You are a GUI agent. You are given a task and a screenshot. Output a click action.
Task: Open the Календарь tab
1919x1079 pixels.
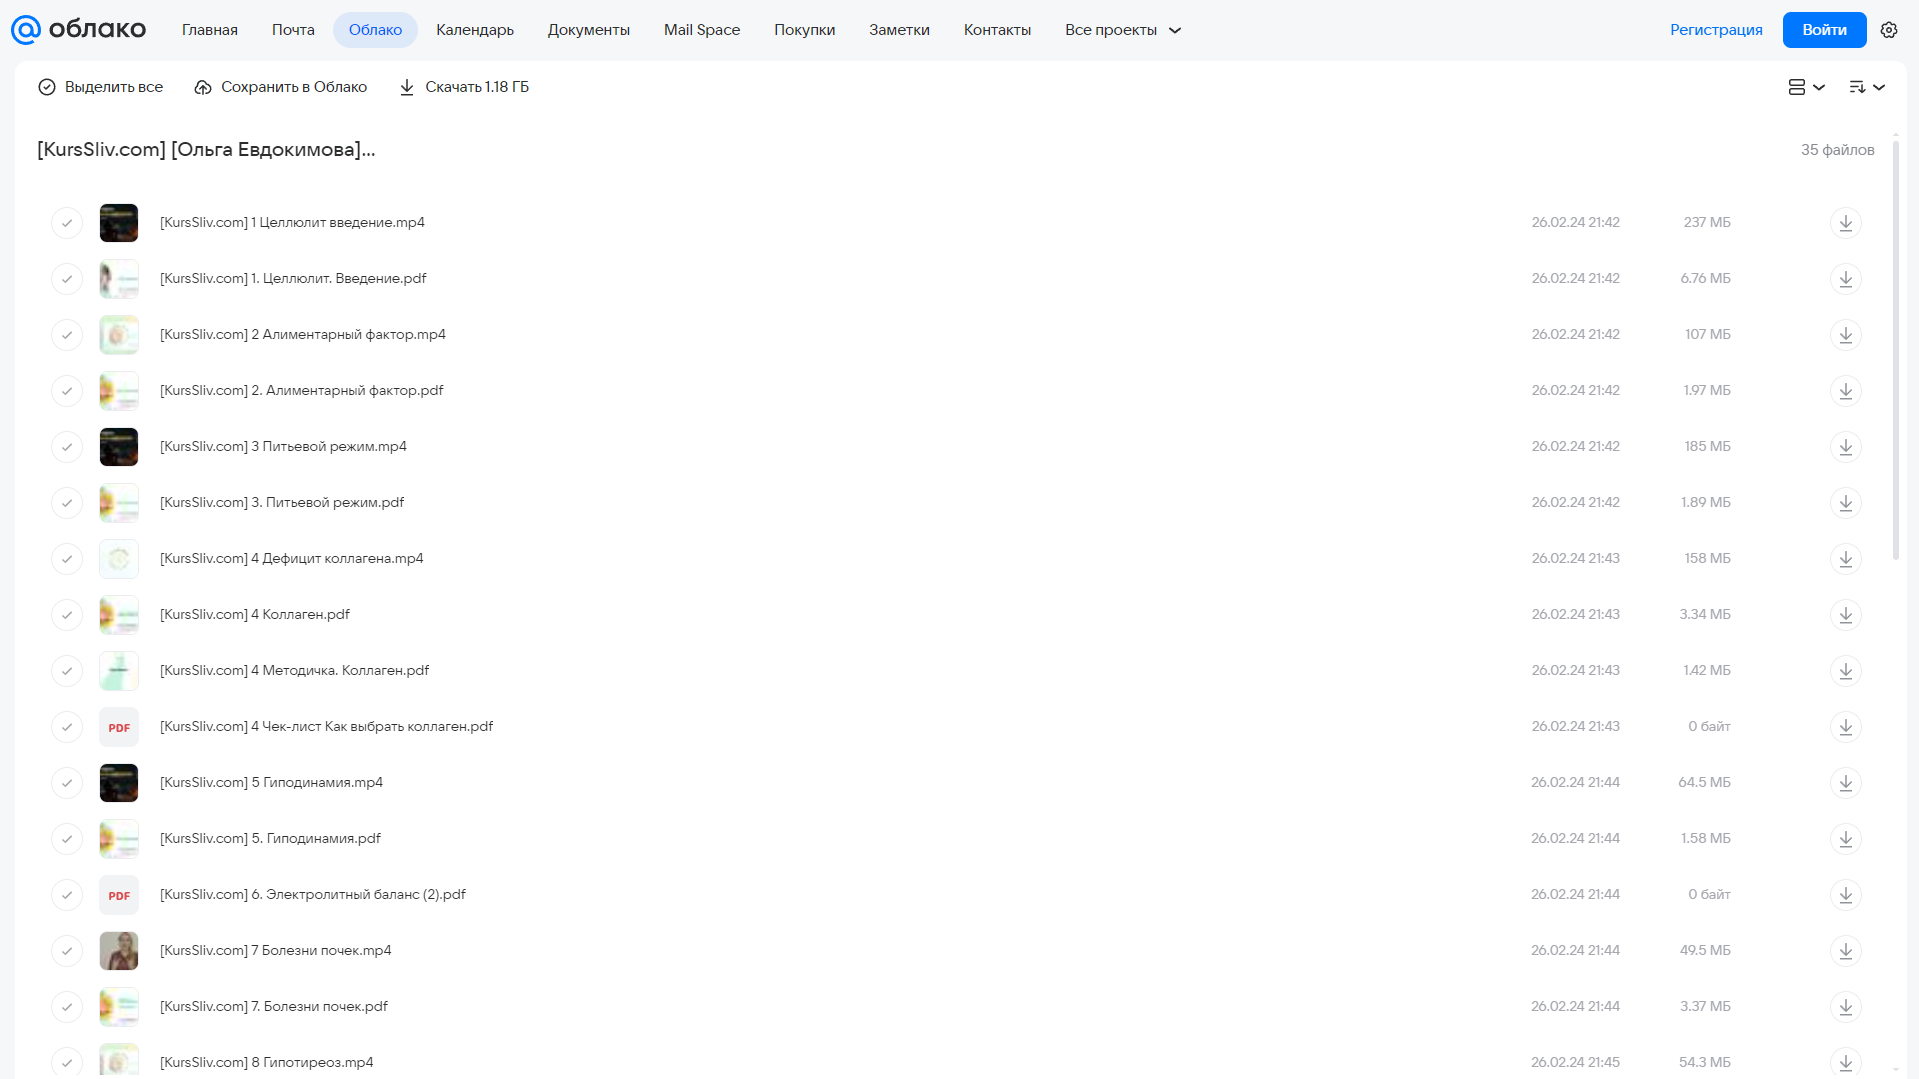tap(475, 30)
